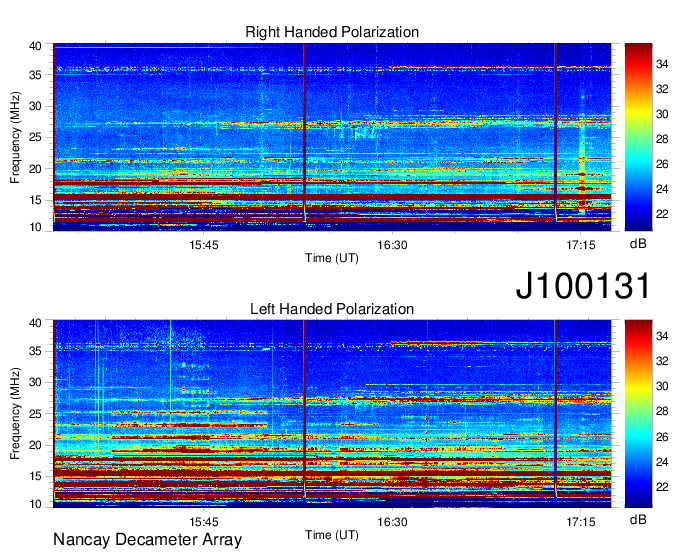Click the large J100131 label

point(583,285)
